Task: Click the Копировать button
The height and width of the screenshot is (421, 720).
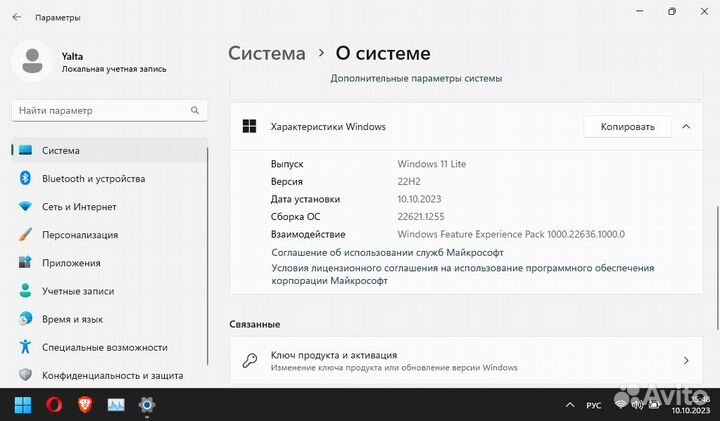Action: 627,127
